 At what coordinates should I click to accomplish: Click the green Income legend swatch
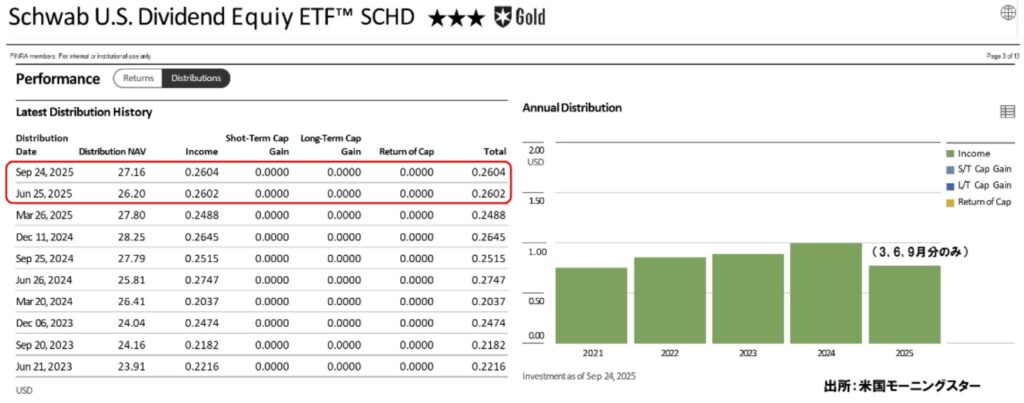pos(949,153)
